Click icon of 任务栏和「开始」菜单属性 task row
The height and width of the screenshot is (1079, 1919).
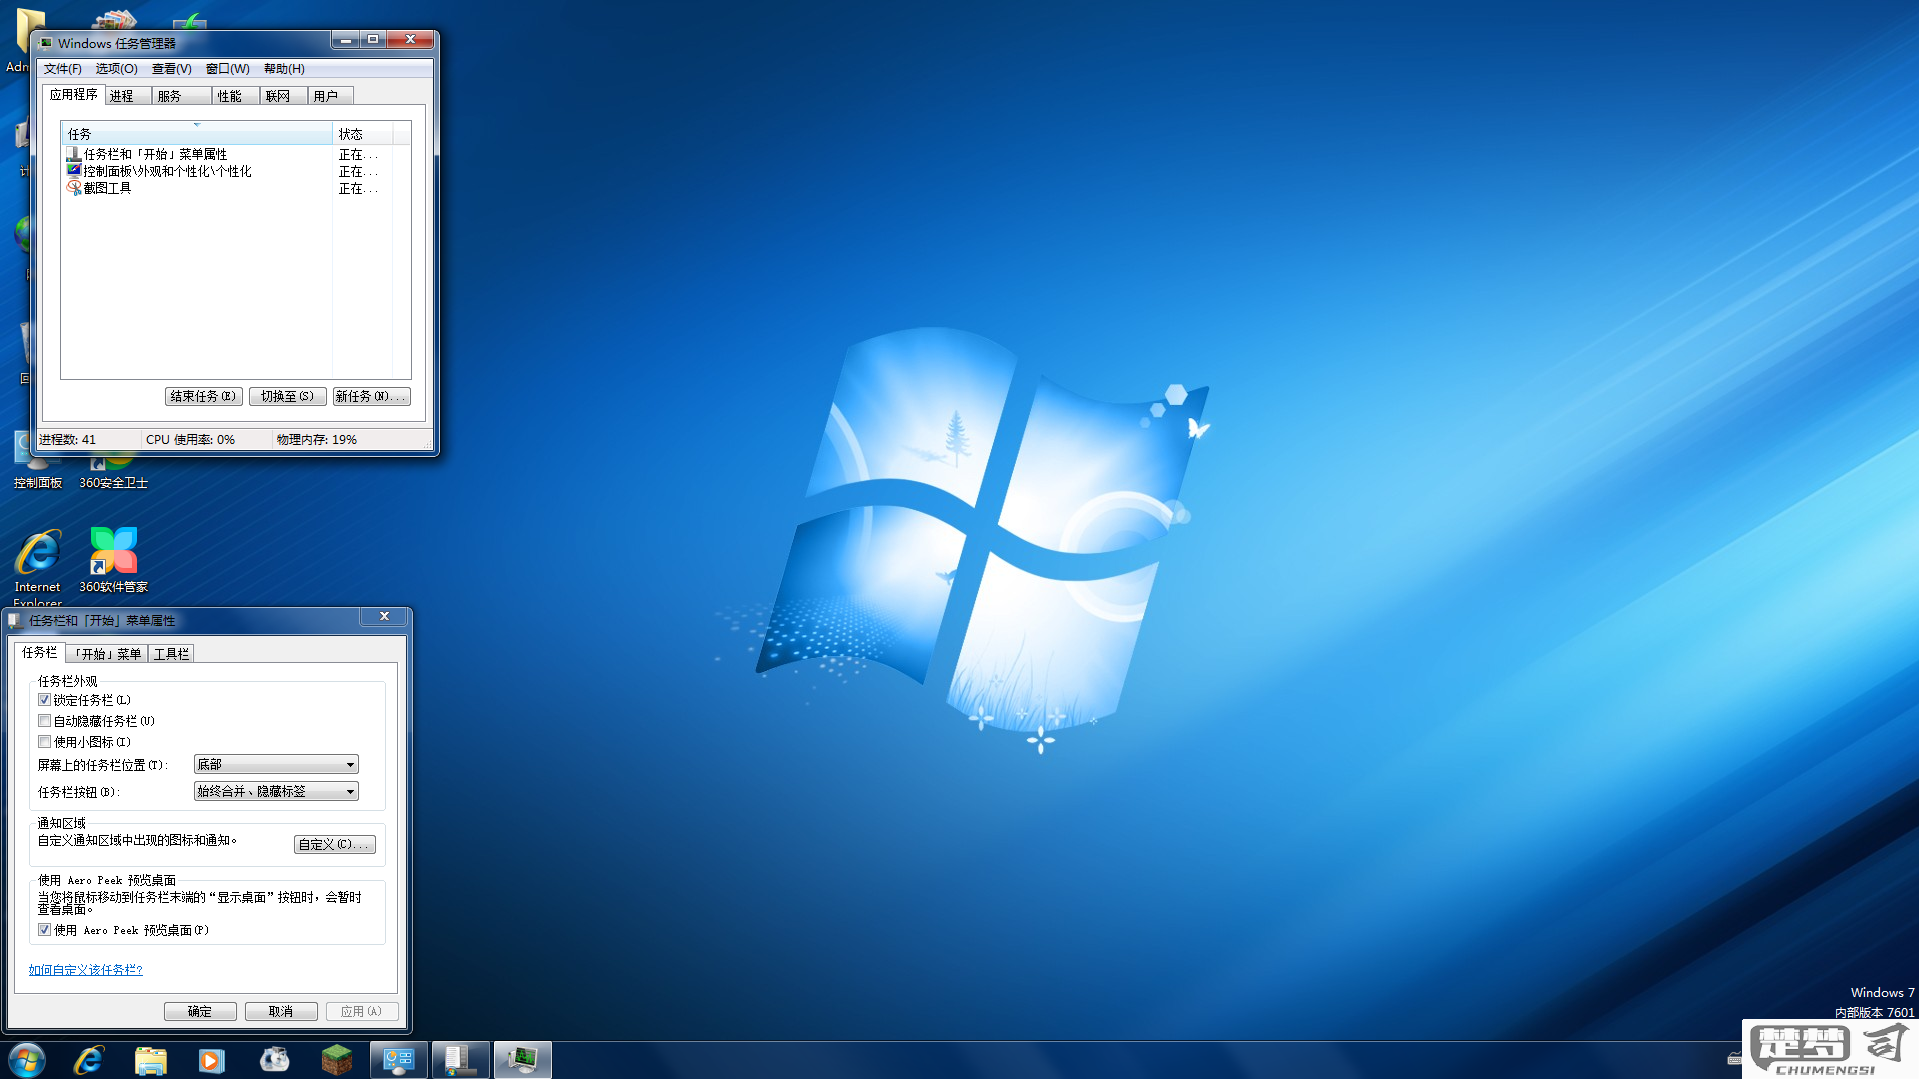73,154
